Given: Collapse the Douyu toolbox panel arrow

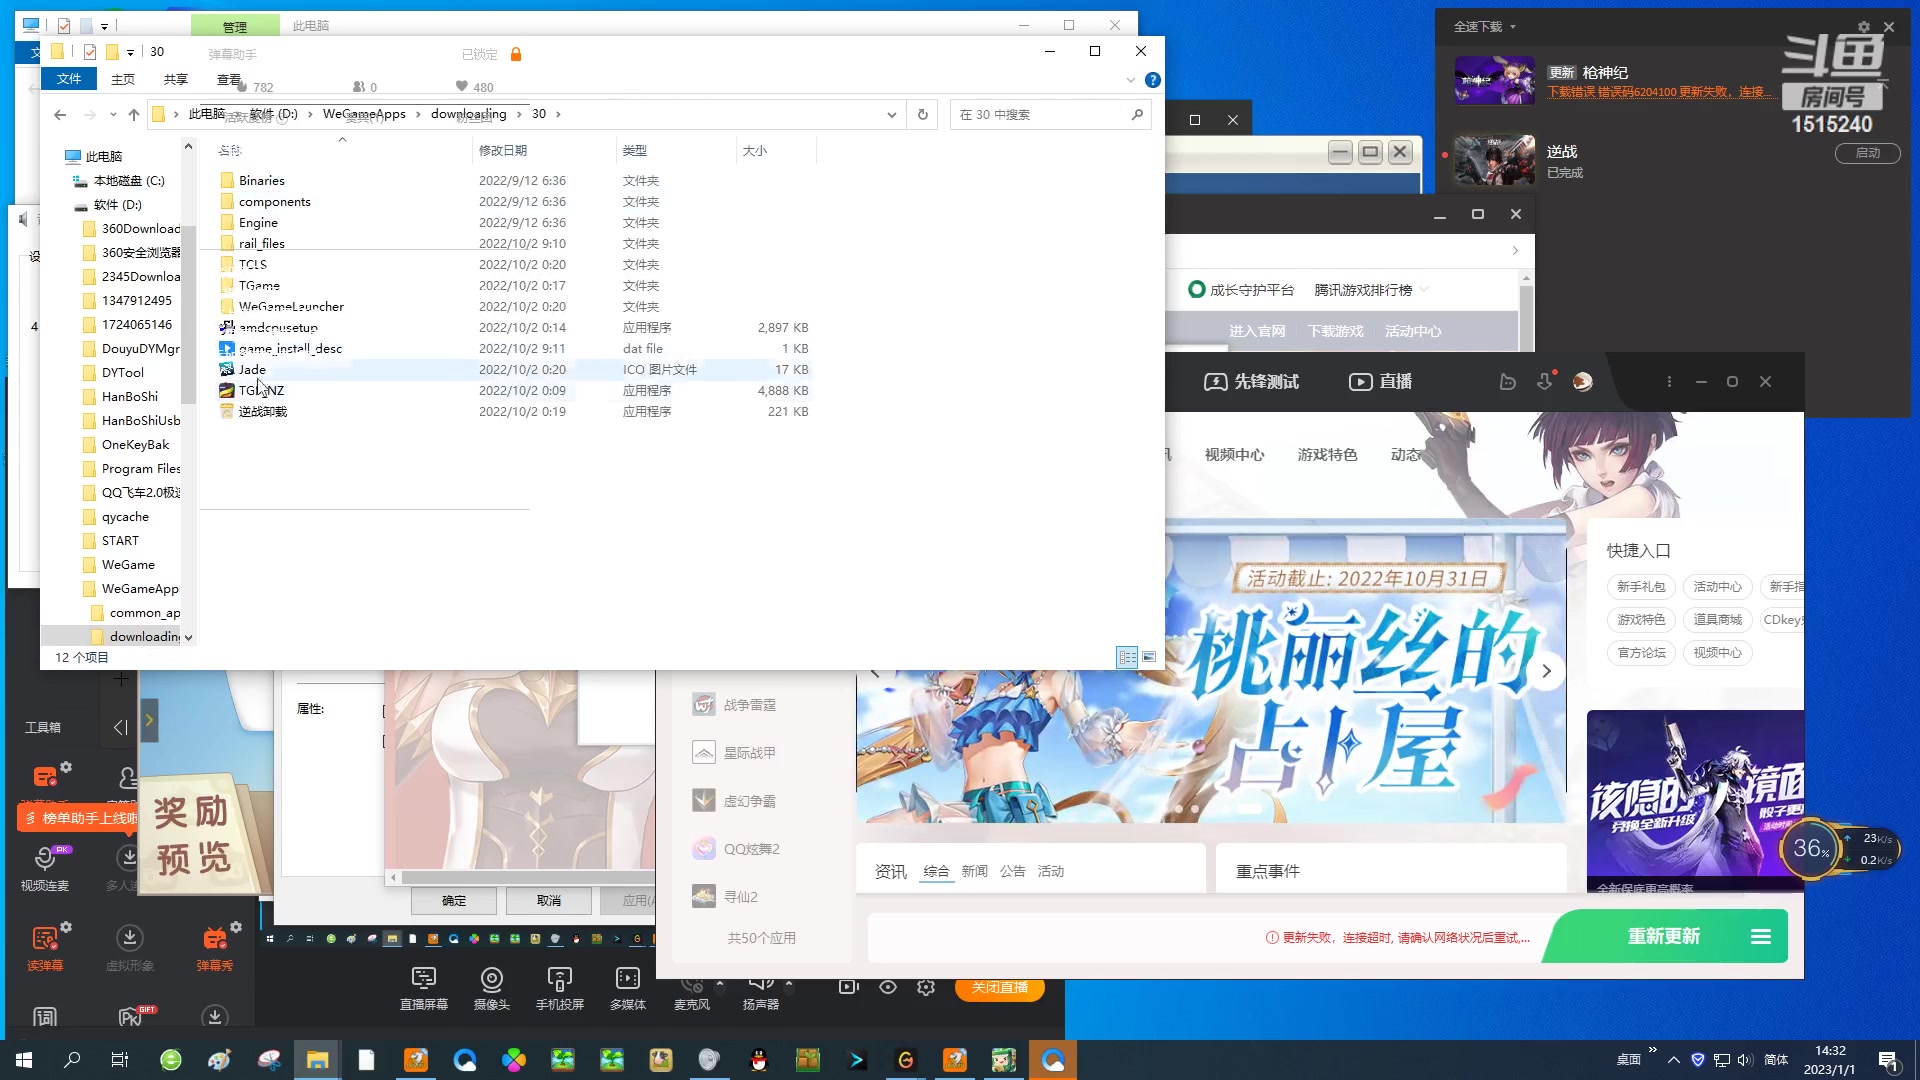Looking at the screenshot, I should (121, 727).
